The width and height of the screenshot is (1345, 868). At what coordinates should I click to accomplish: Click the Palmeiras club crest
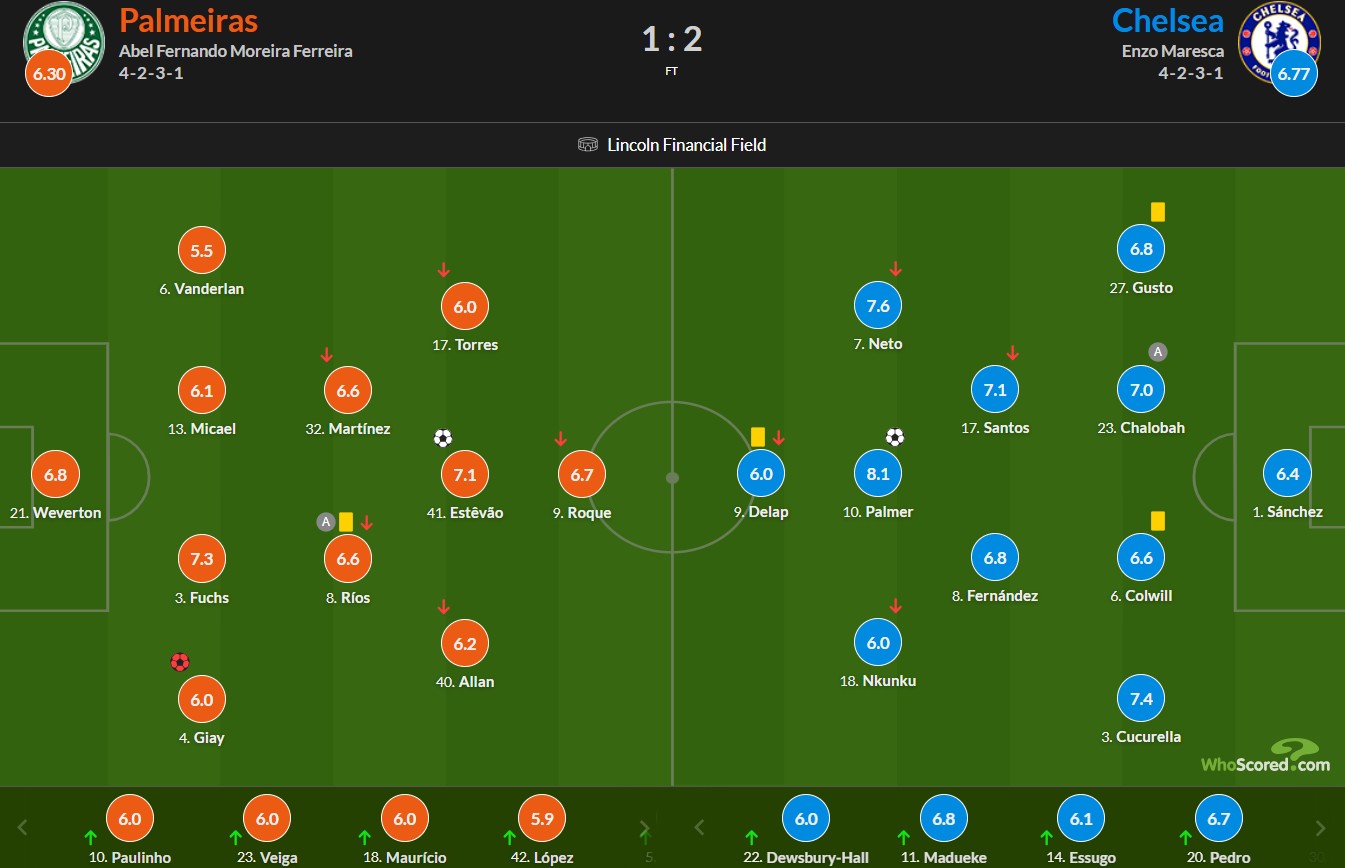click(64, 42)
